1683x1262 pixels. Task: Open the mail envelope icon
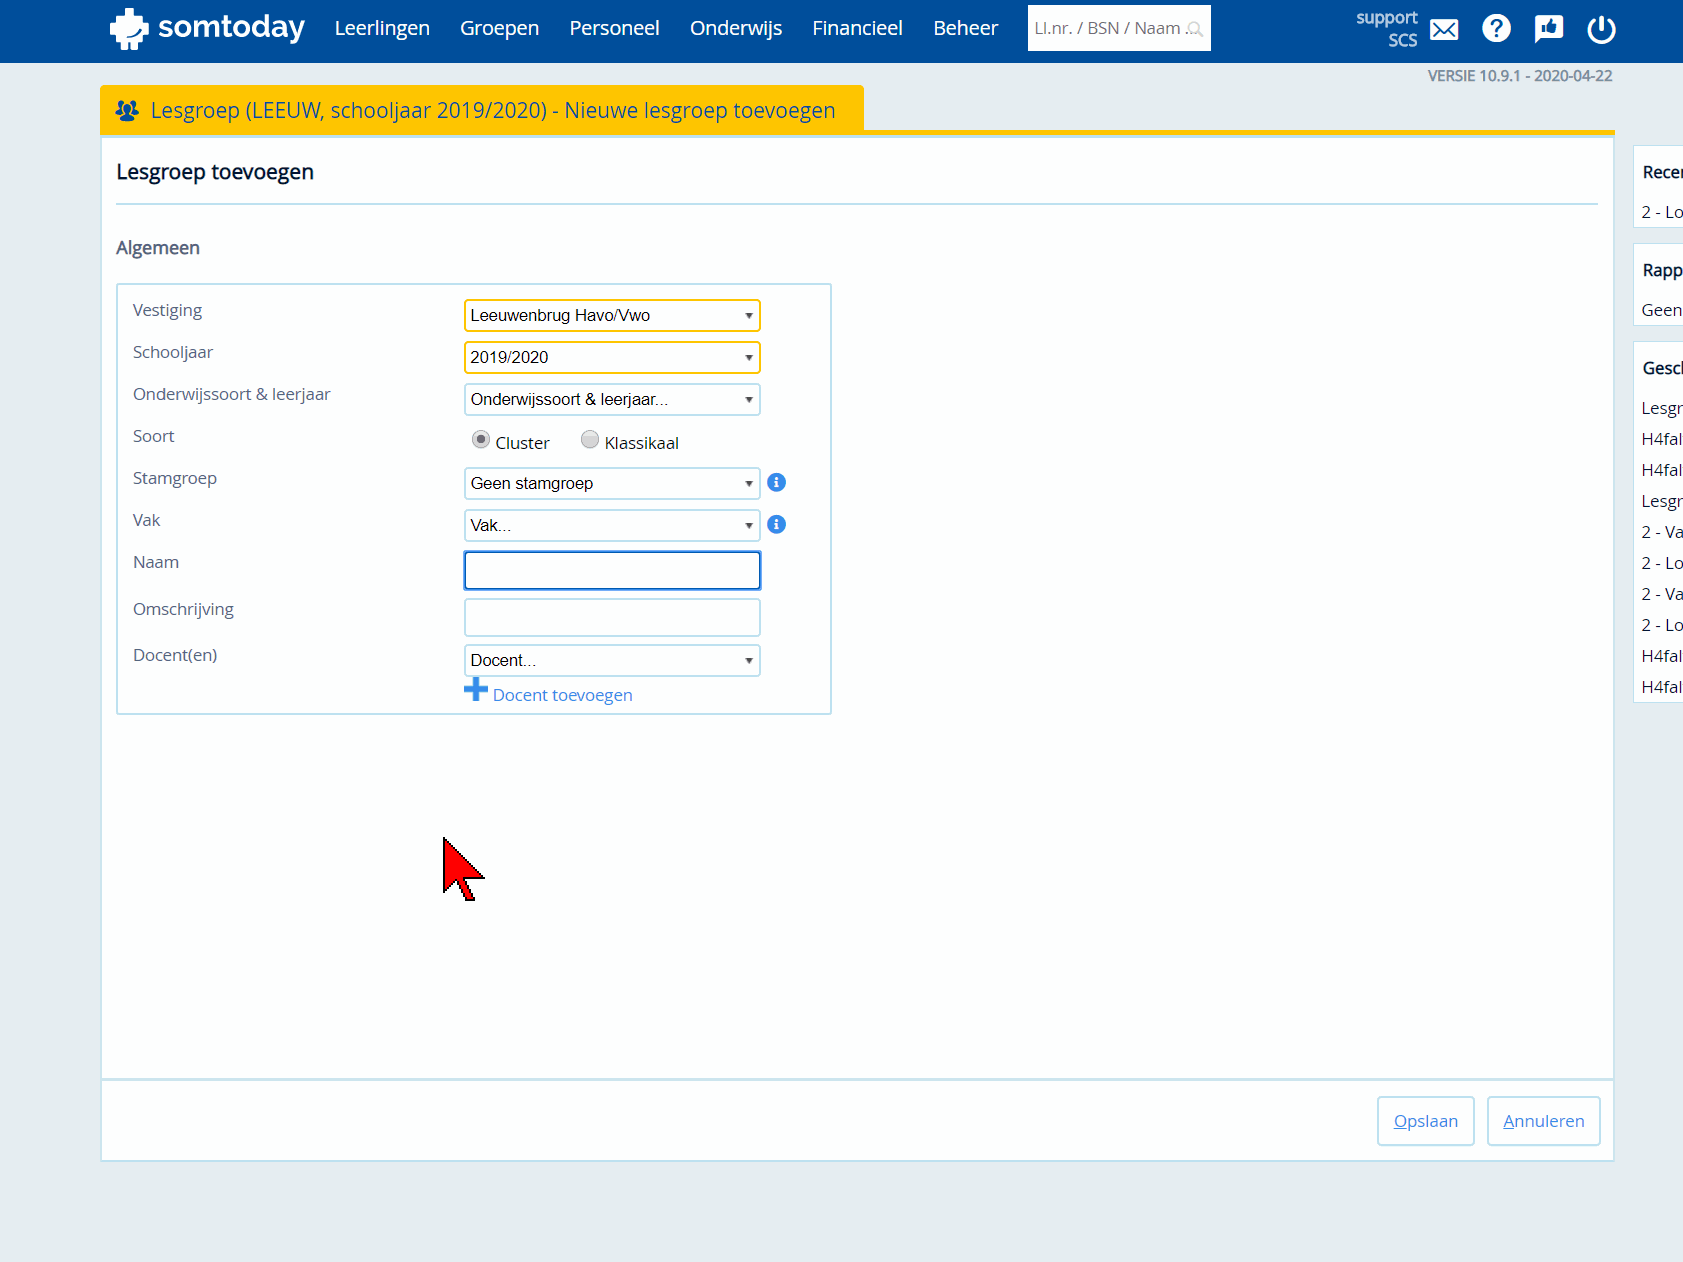[1444, 30]
